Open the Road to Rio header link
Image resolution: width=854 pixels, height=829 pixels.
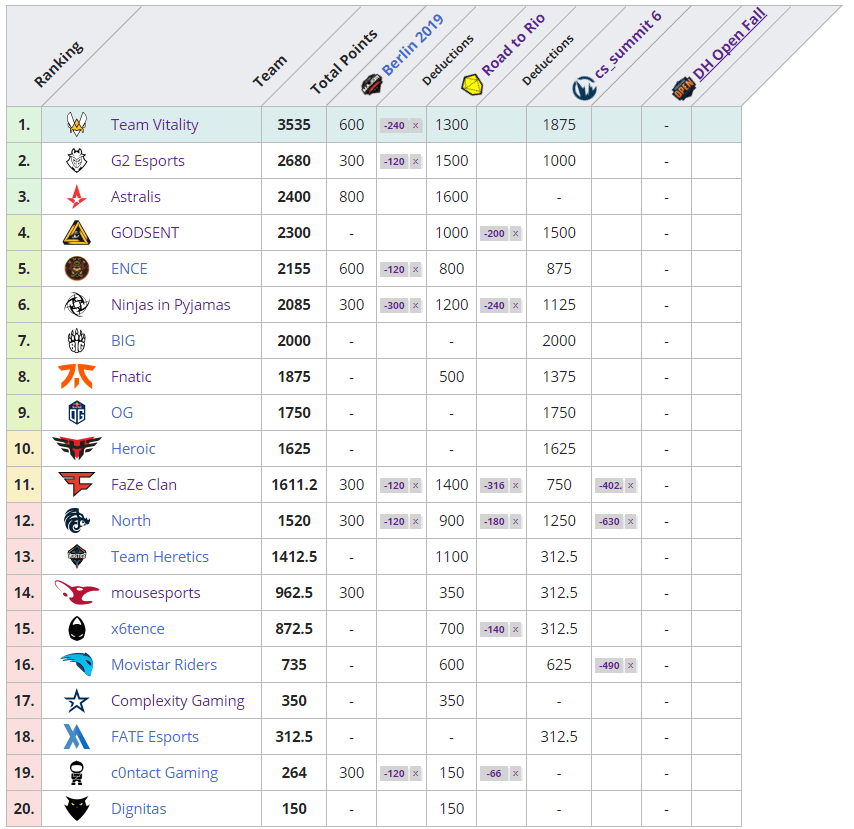(513, 45)
